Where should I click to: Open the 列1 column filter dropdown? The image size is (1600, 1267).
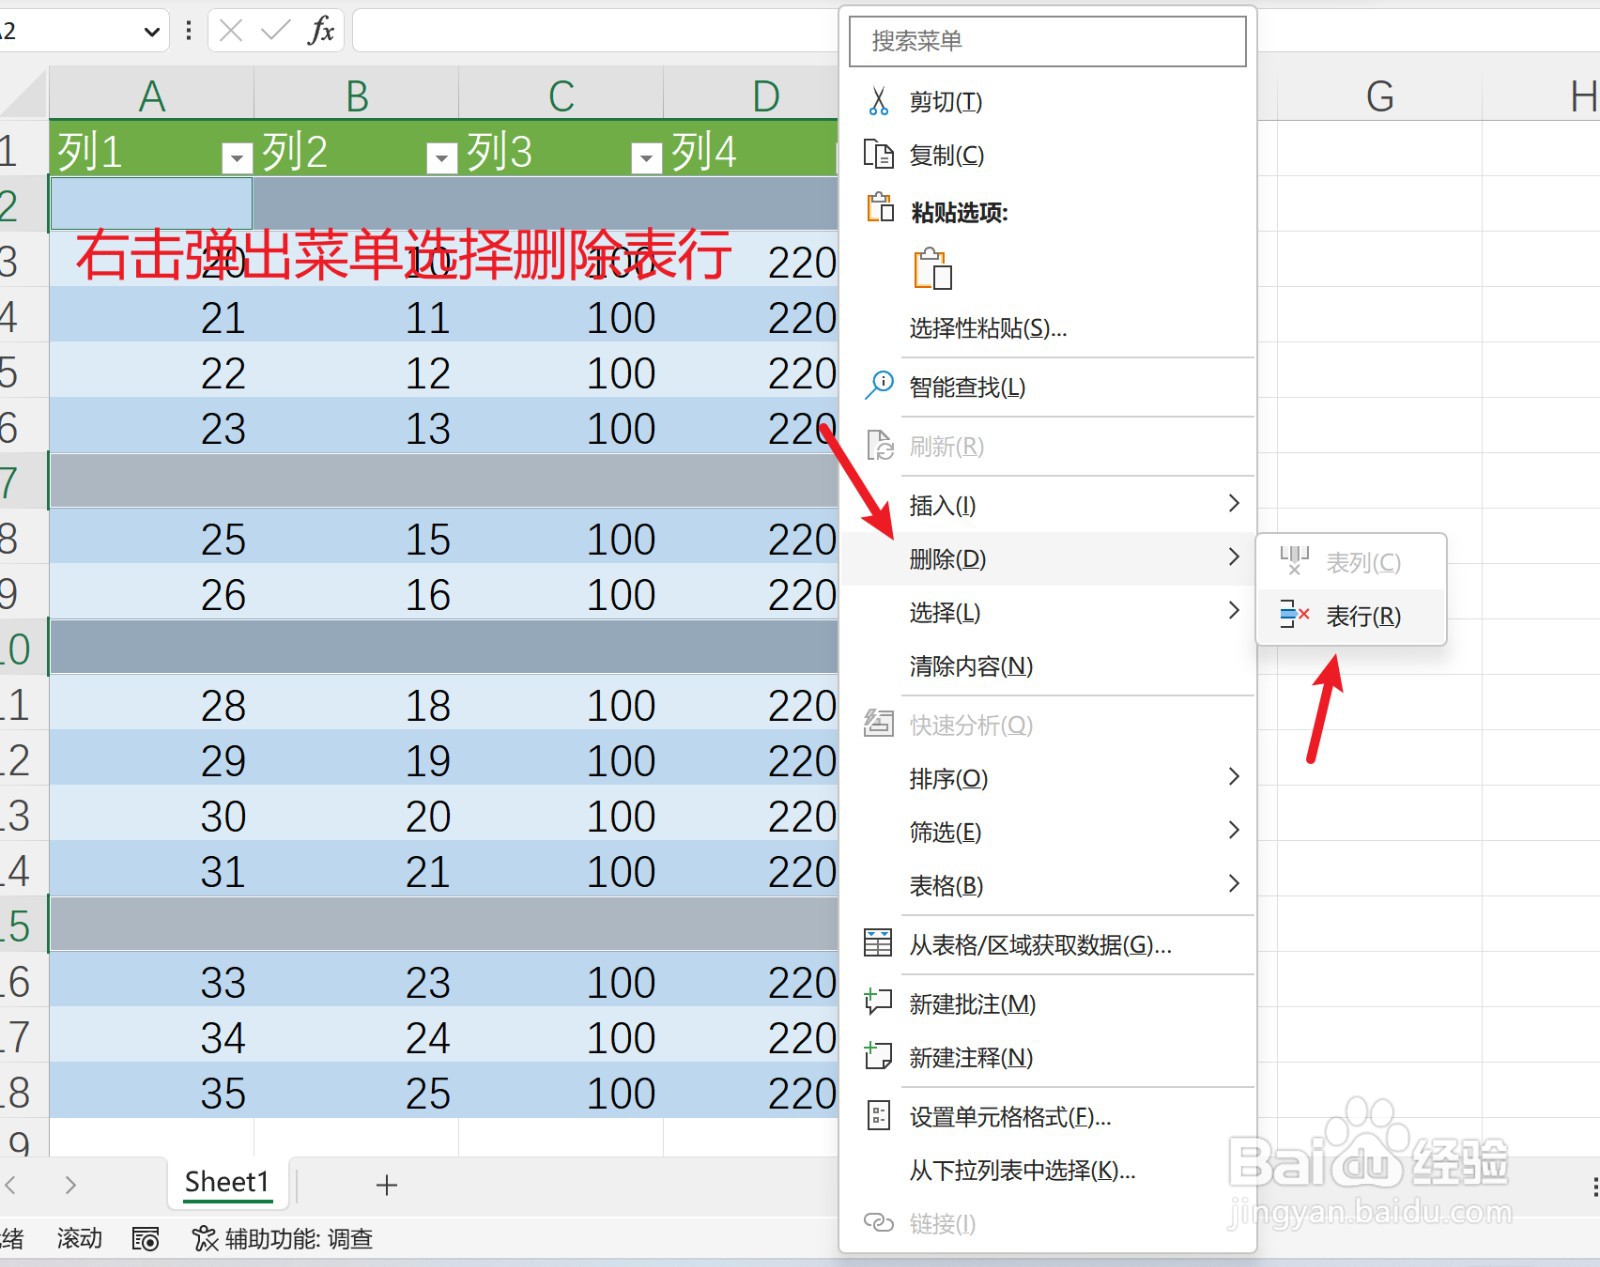236,156
